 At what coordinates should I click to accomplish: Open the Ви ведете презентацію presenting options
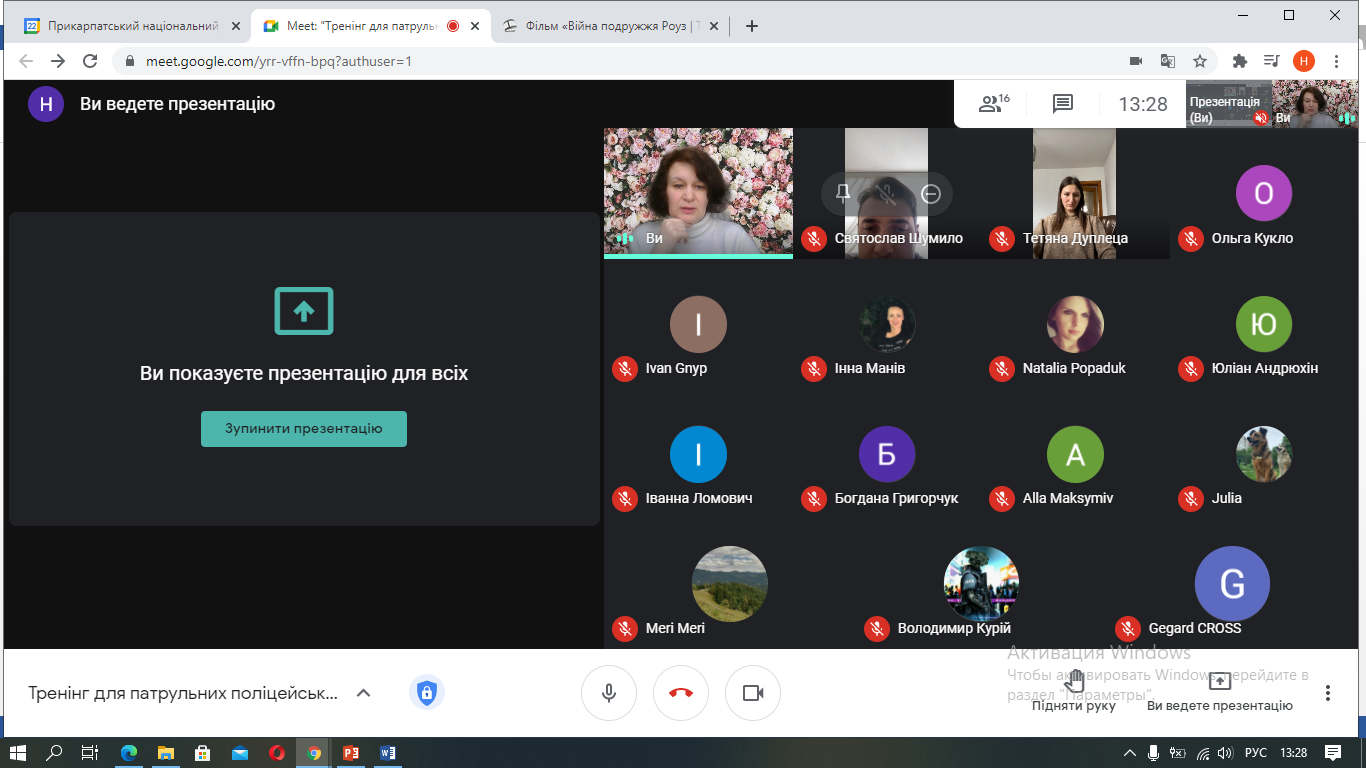click(x=1219, y=692)
